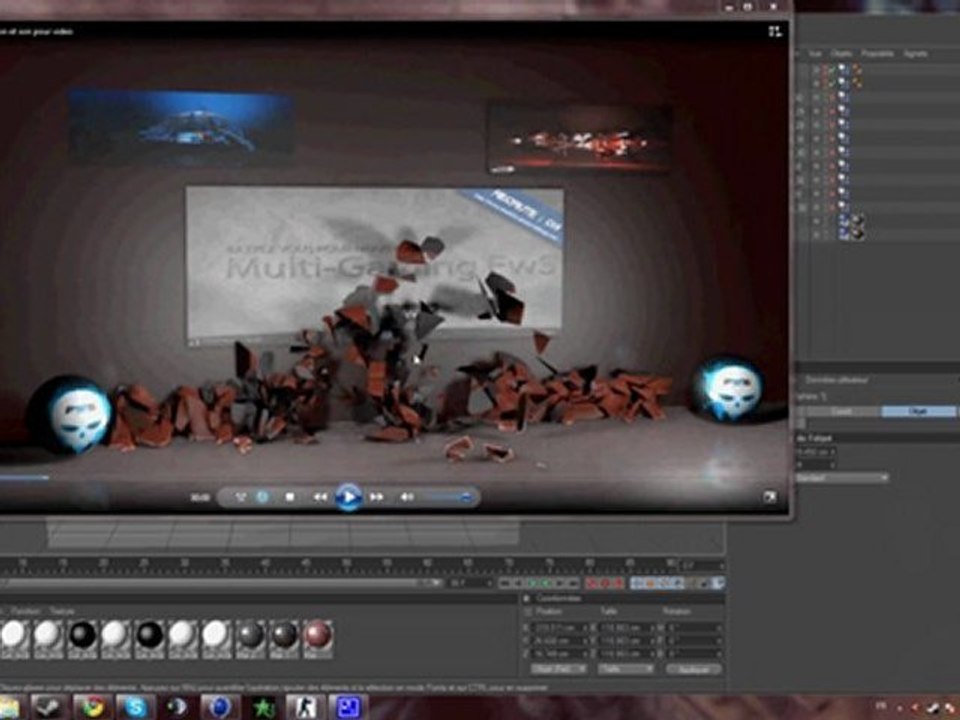
Task: Click first numeric field in attribute panel
Action: 816,452
